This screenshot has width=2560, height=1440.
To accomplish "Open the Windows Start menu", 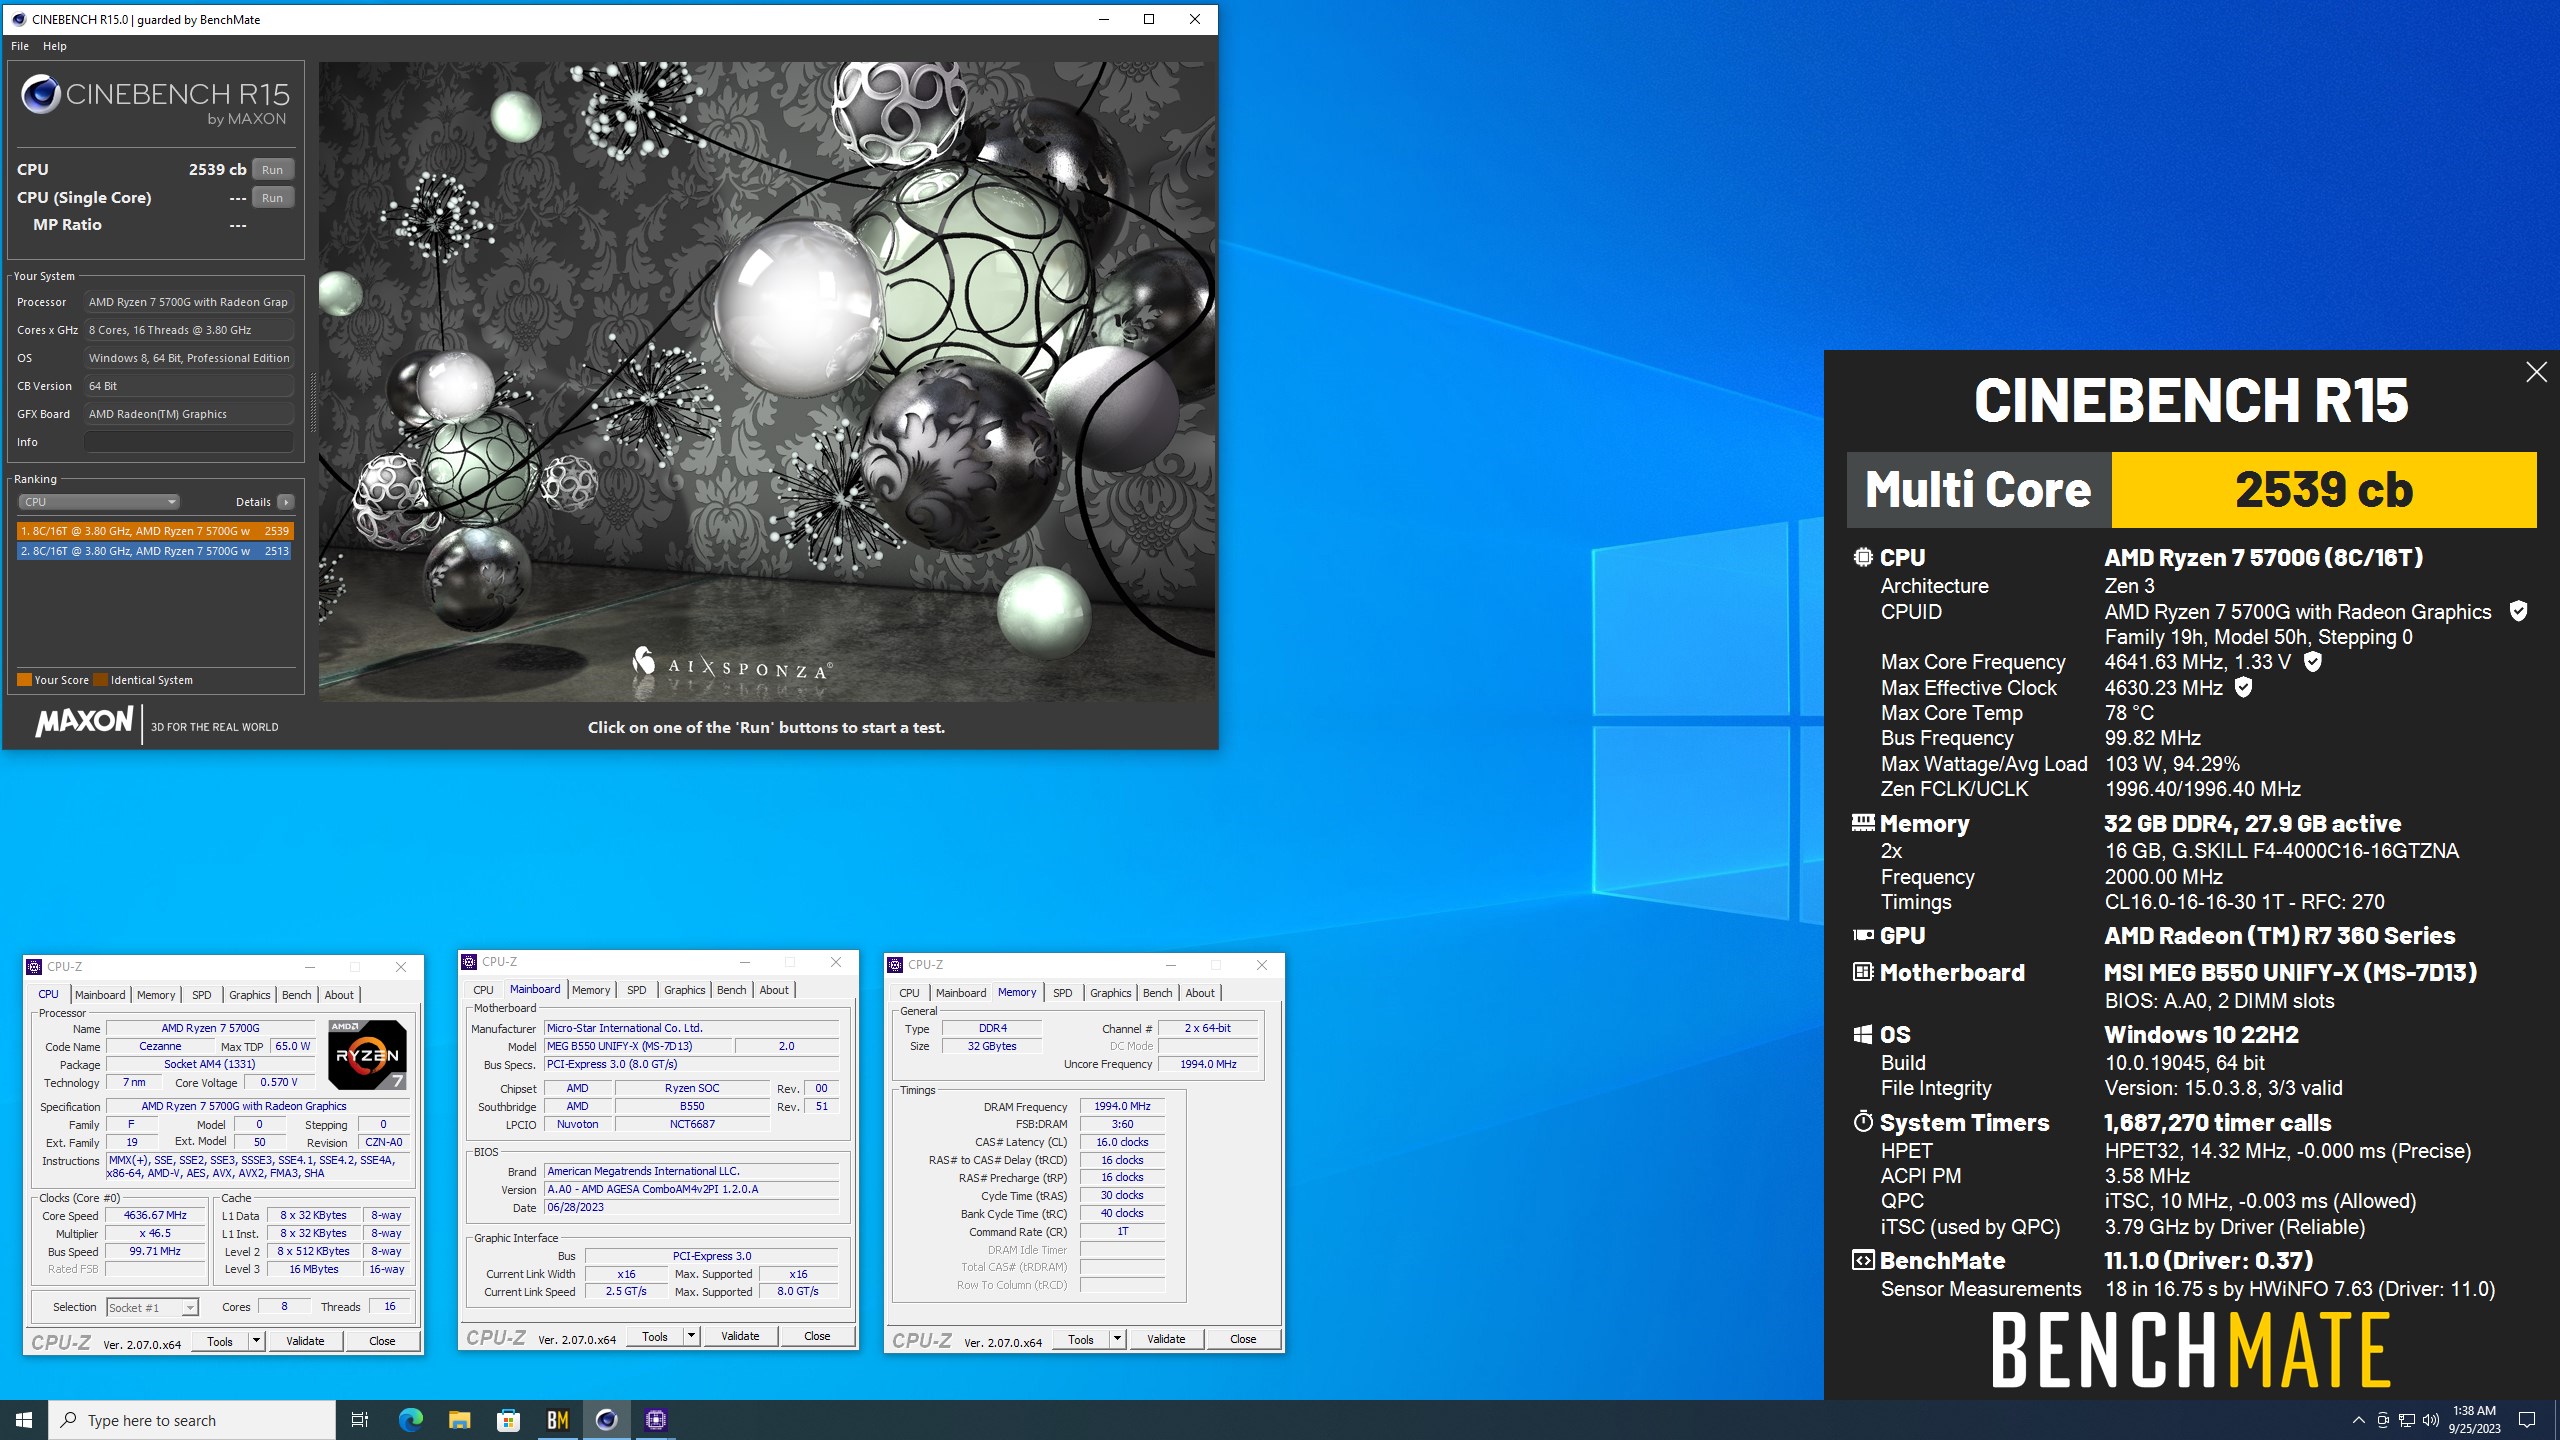I will coord(24,1420).
